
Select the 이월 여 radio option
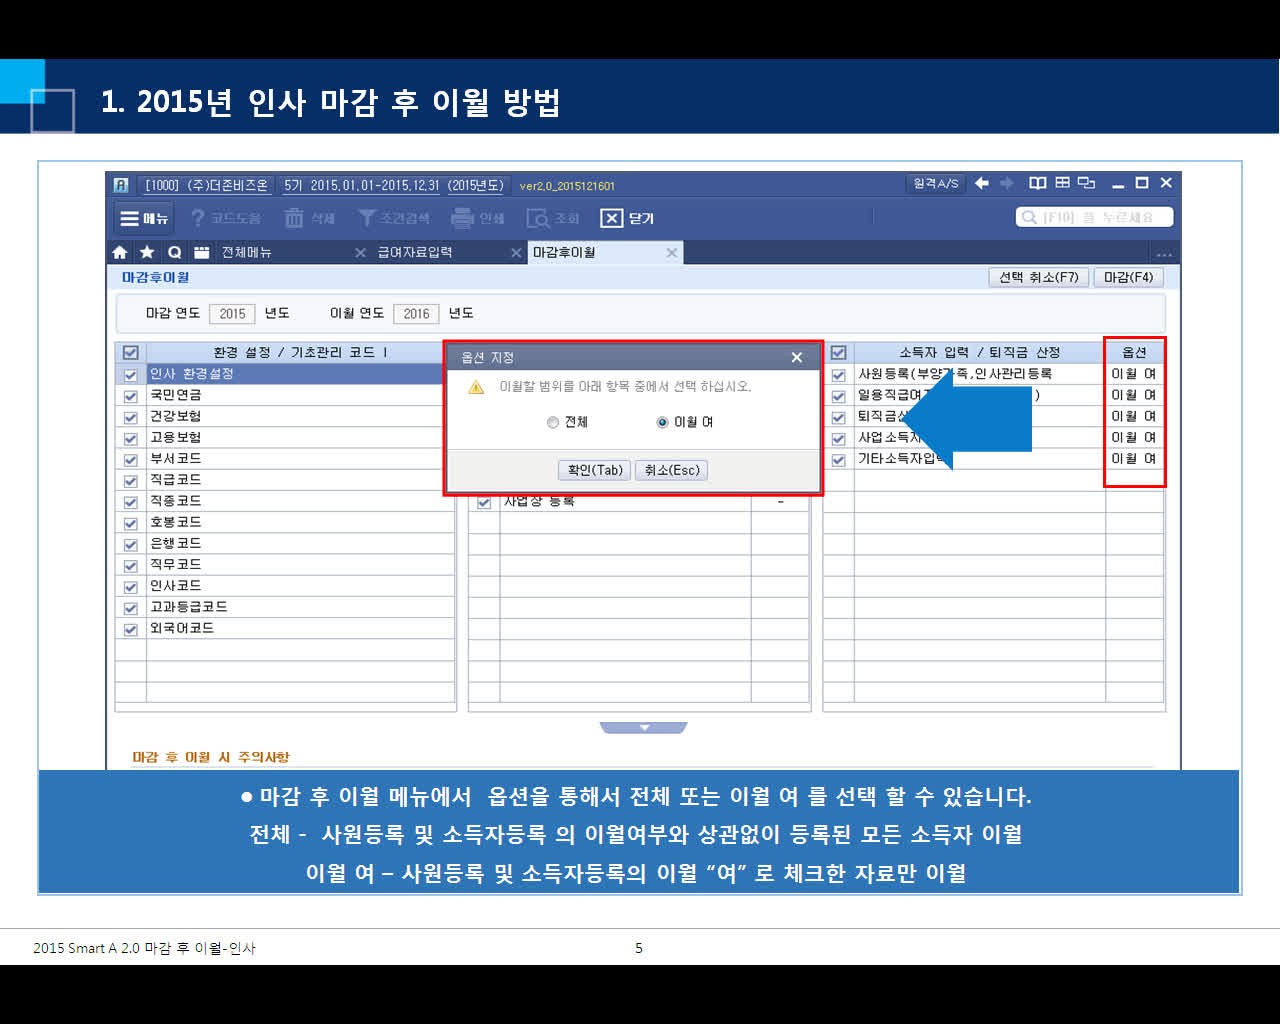point(662,422)
